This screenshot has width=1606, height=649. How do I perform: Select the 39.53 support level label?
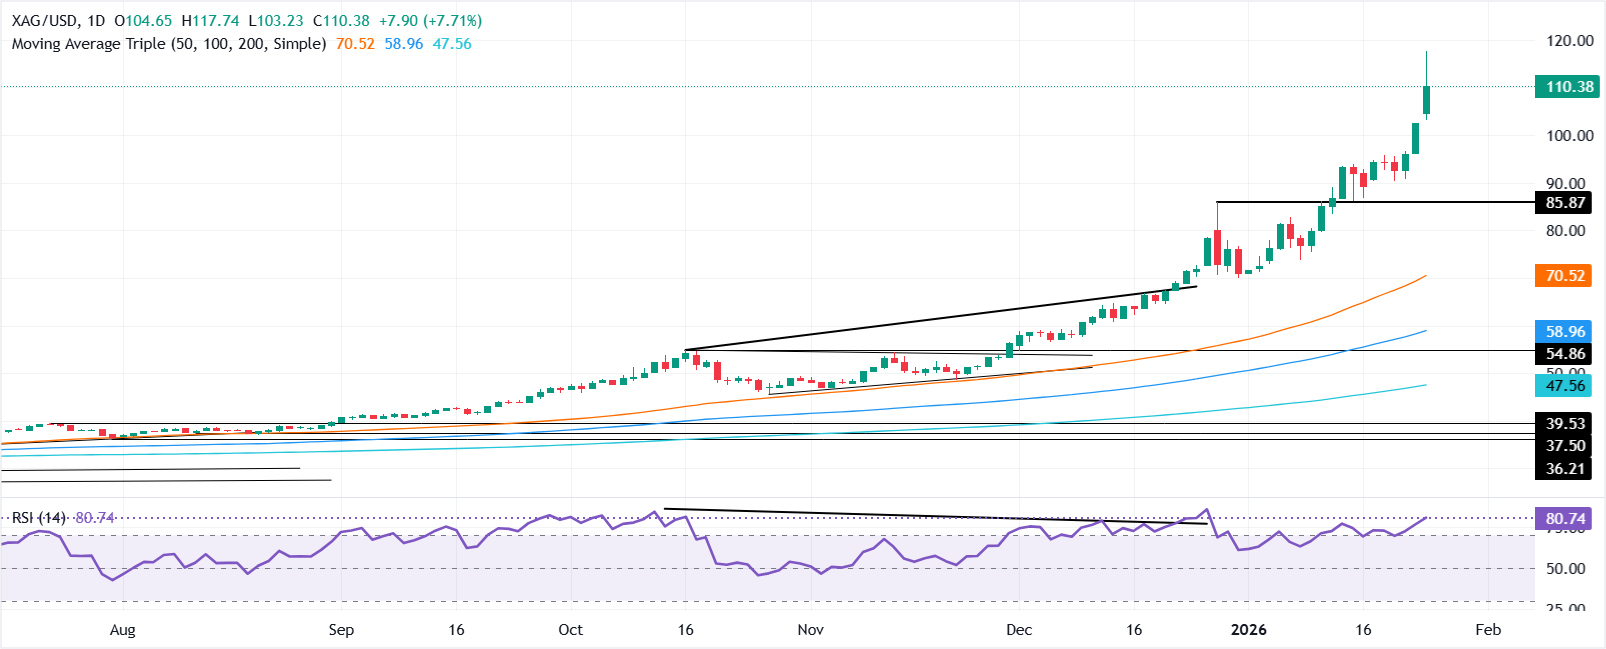(1565, 424)
